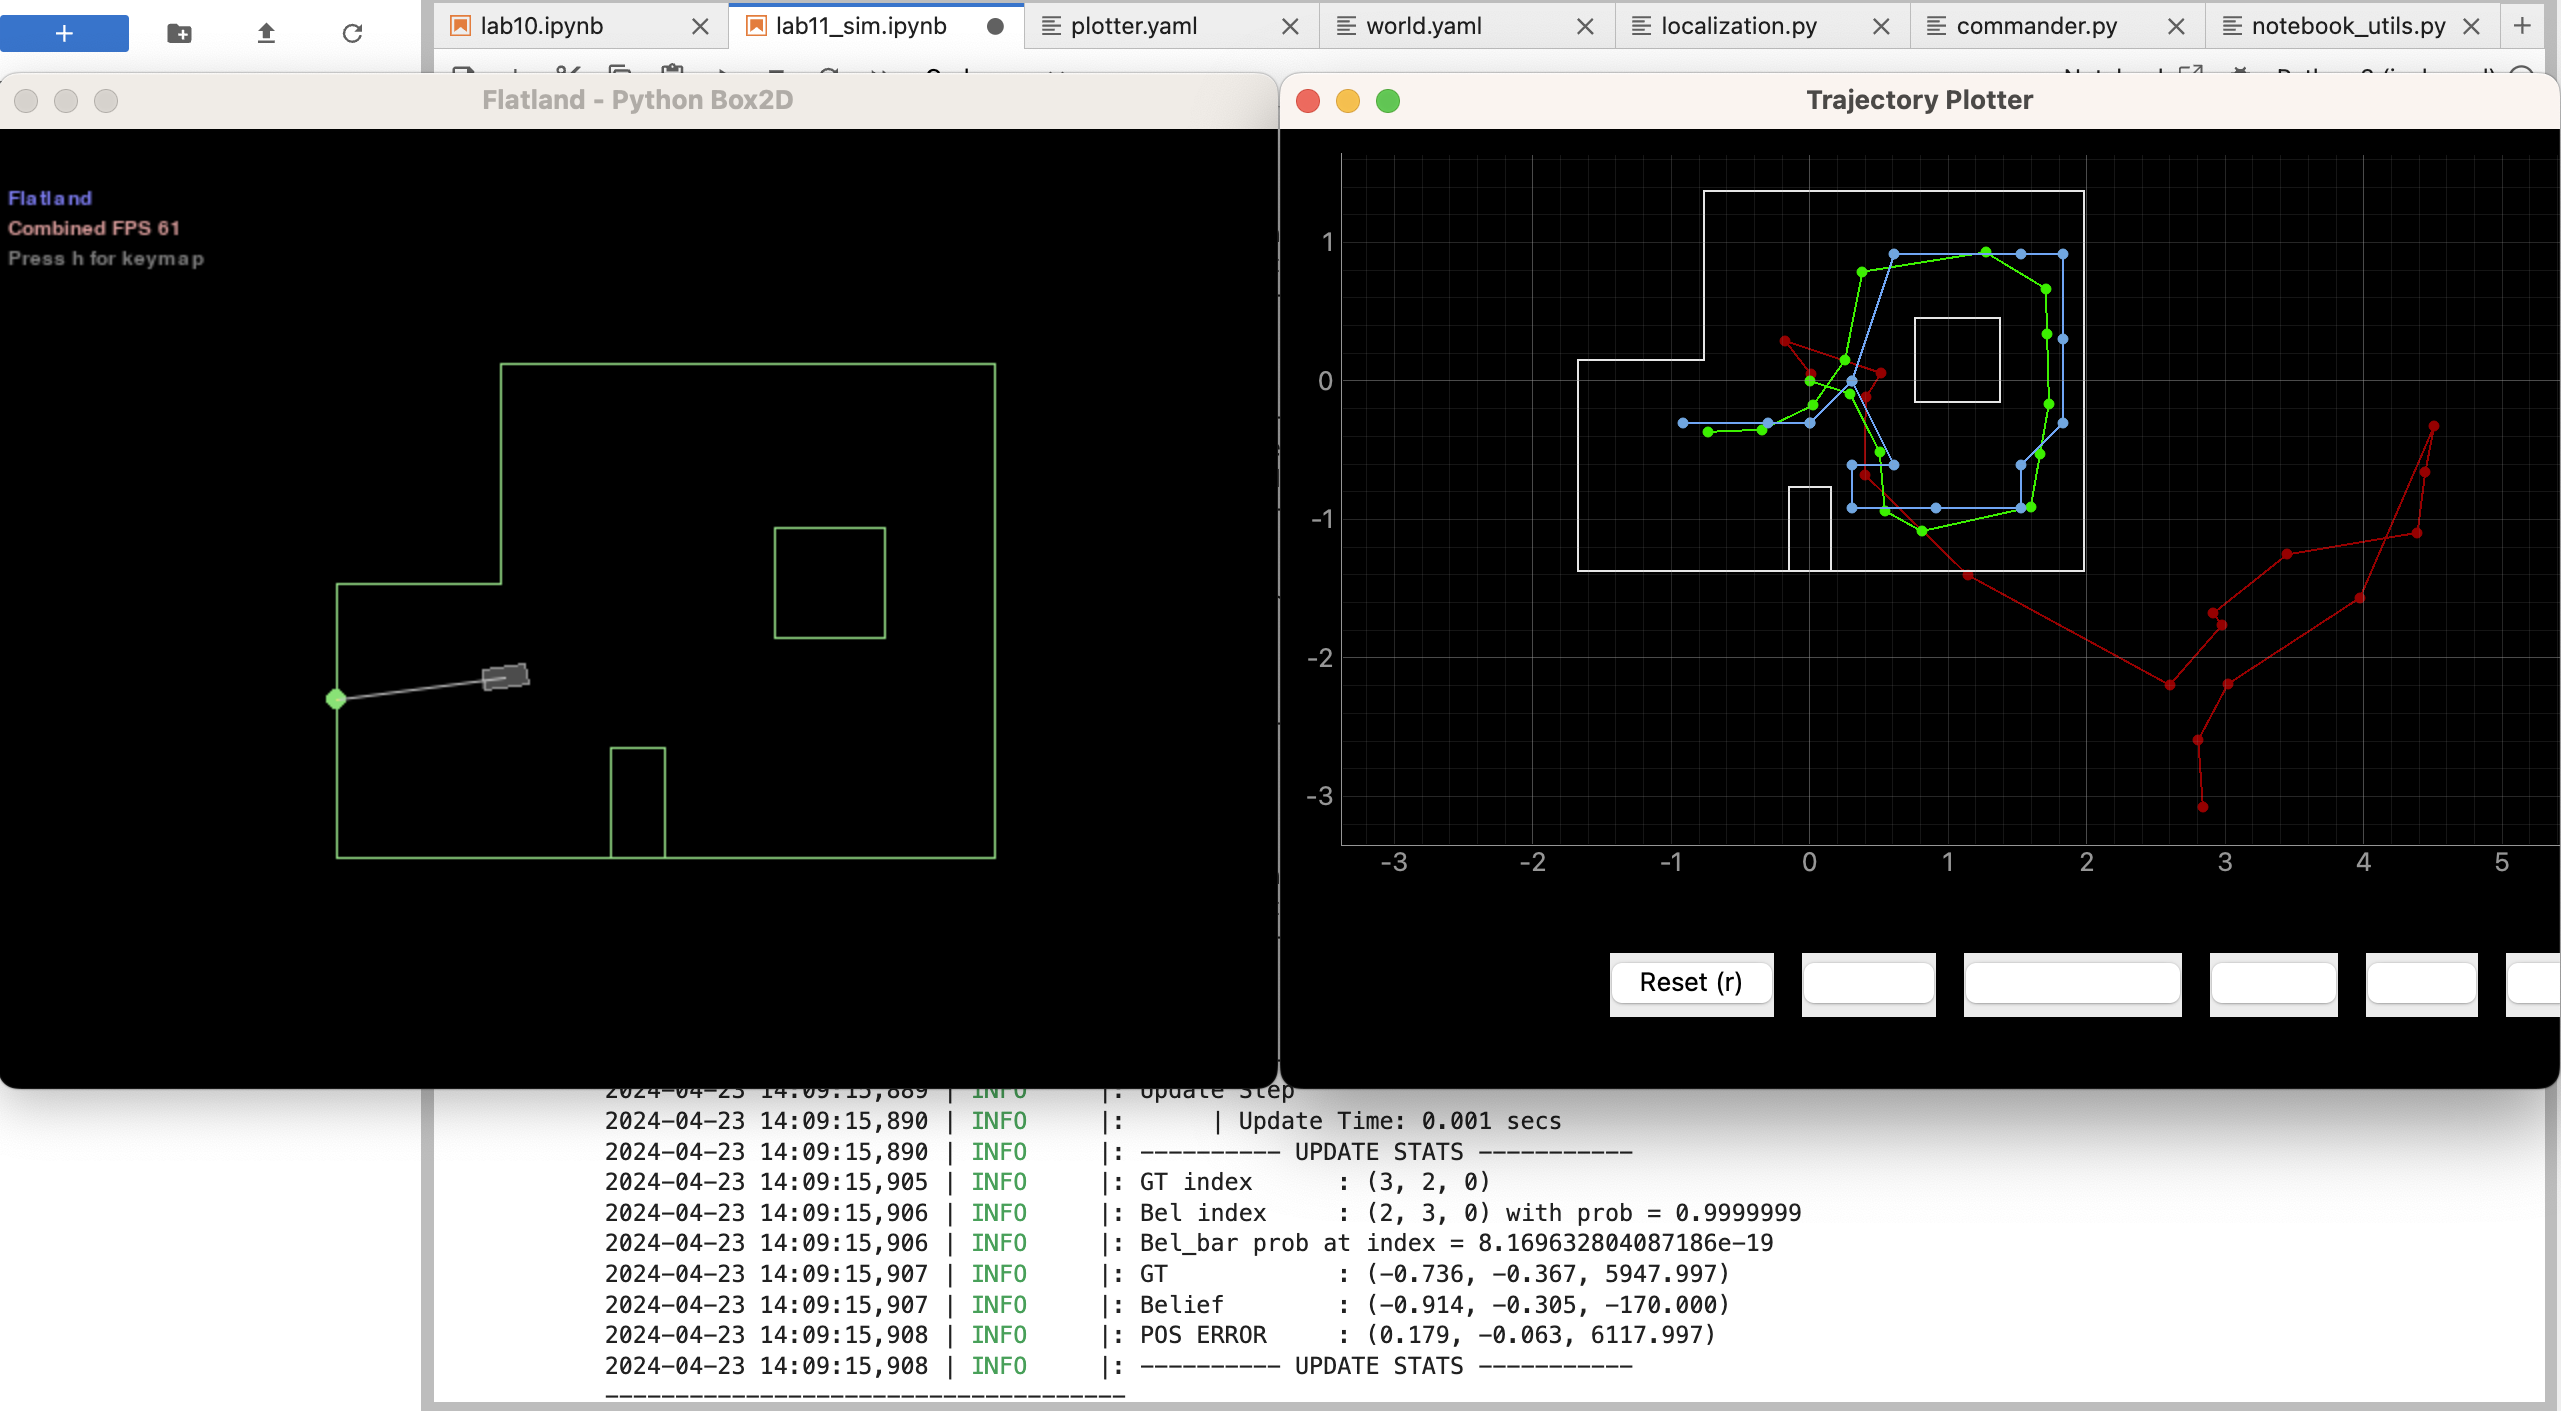2561x1411 pixels.
Task: Click the 'Combined FPS 61' text
Action: tap(94, 228)
